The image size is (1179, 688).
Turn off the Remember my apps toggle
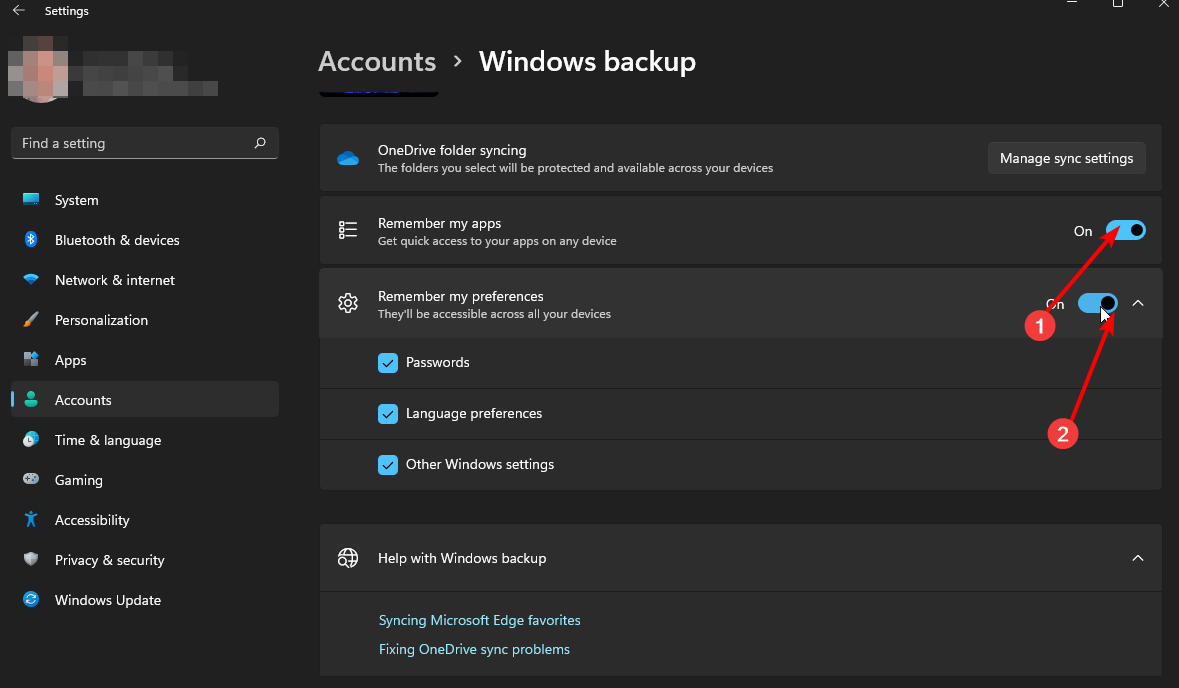point(1127,230)
